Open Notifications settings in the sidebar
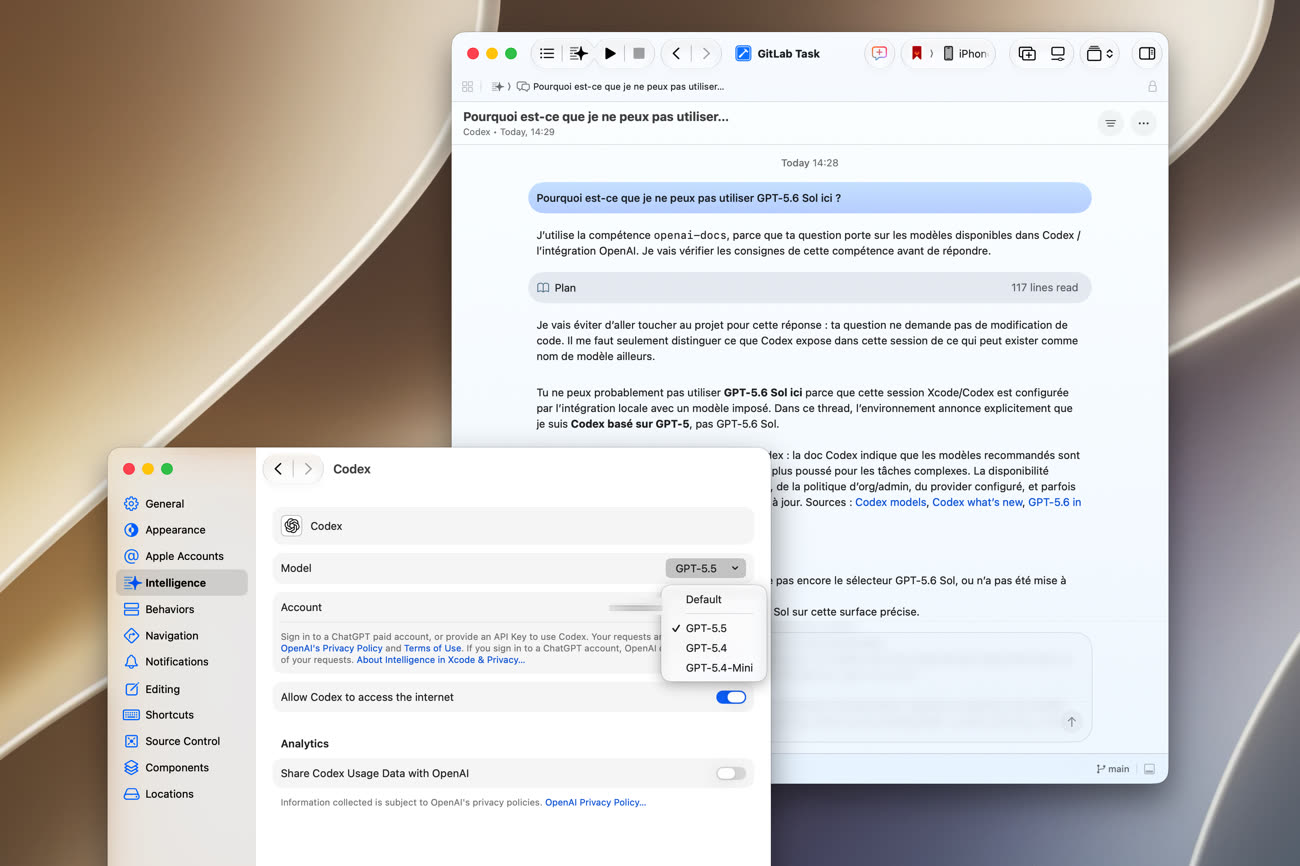The width and height of the screenshot is (1300, 866). point(182,662)
